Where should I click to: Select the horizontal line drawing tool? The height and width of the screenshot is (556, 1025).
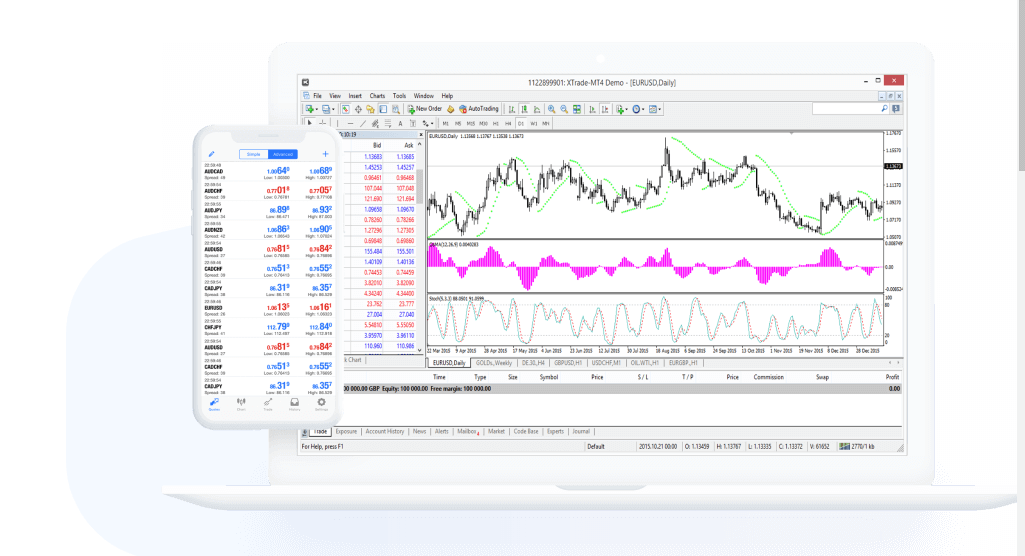(x=350, y=123)
